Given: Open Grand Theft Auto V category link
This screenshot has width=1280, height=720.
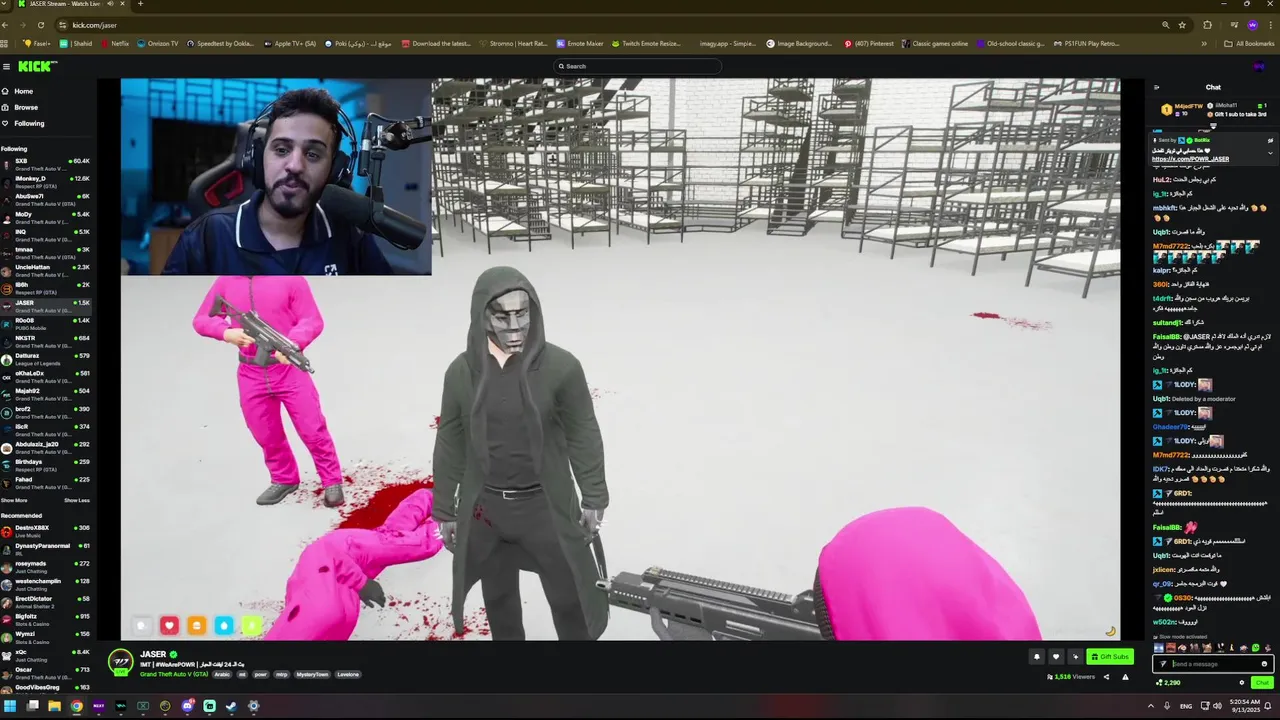Looking at the screenshot, I should [x=174, y=674].
